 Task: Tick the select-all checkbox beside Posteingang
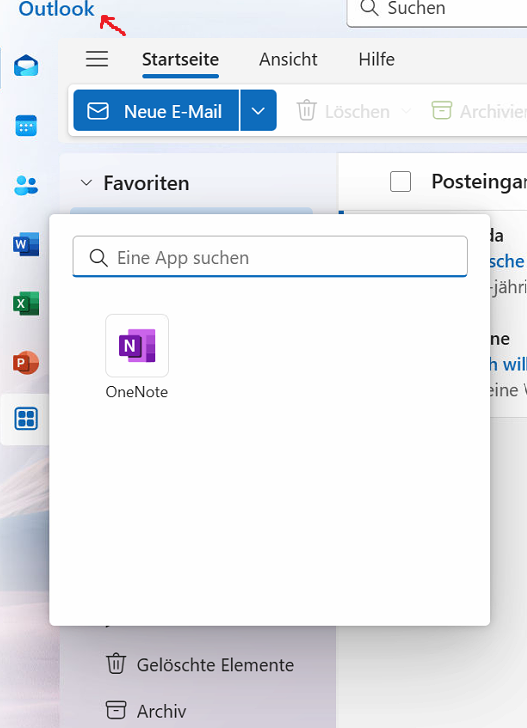coord(400,182)
